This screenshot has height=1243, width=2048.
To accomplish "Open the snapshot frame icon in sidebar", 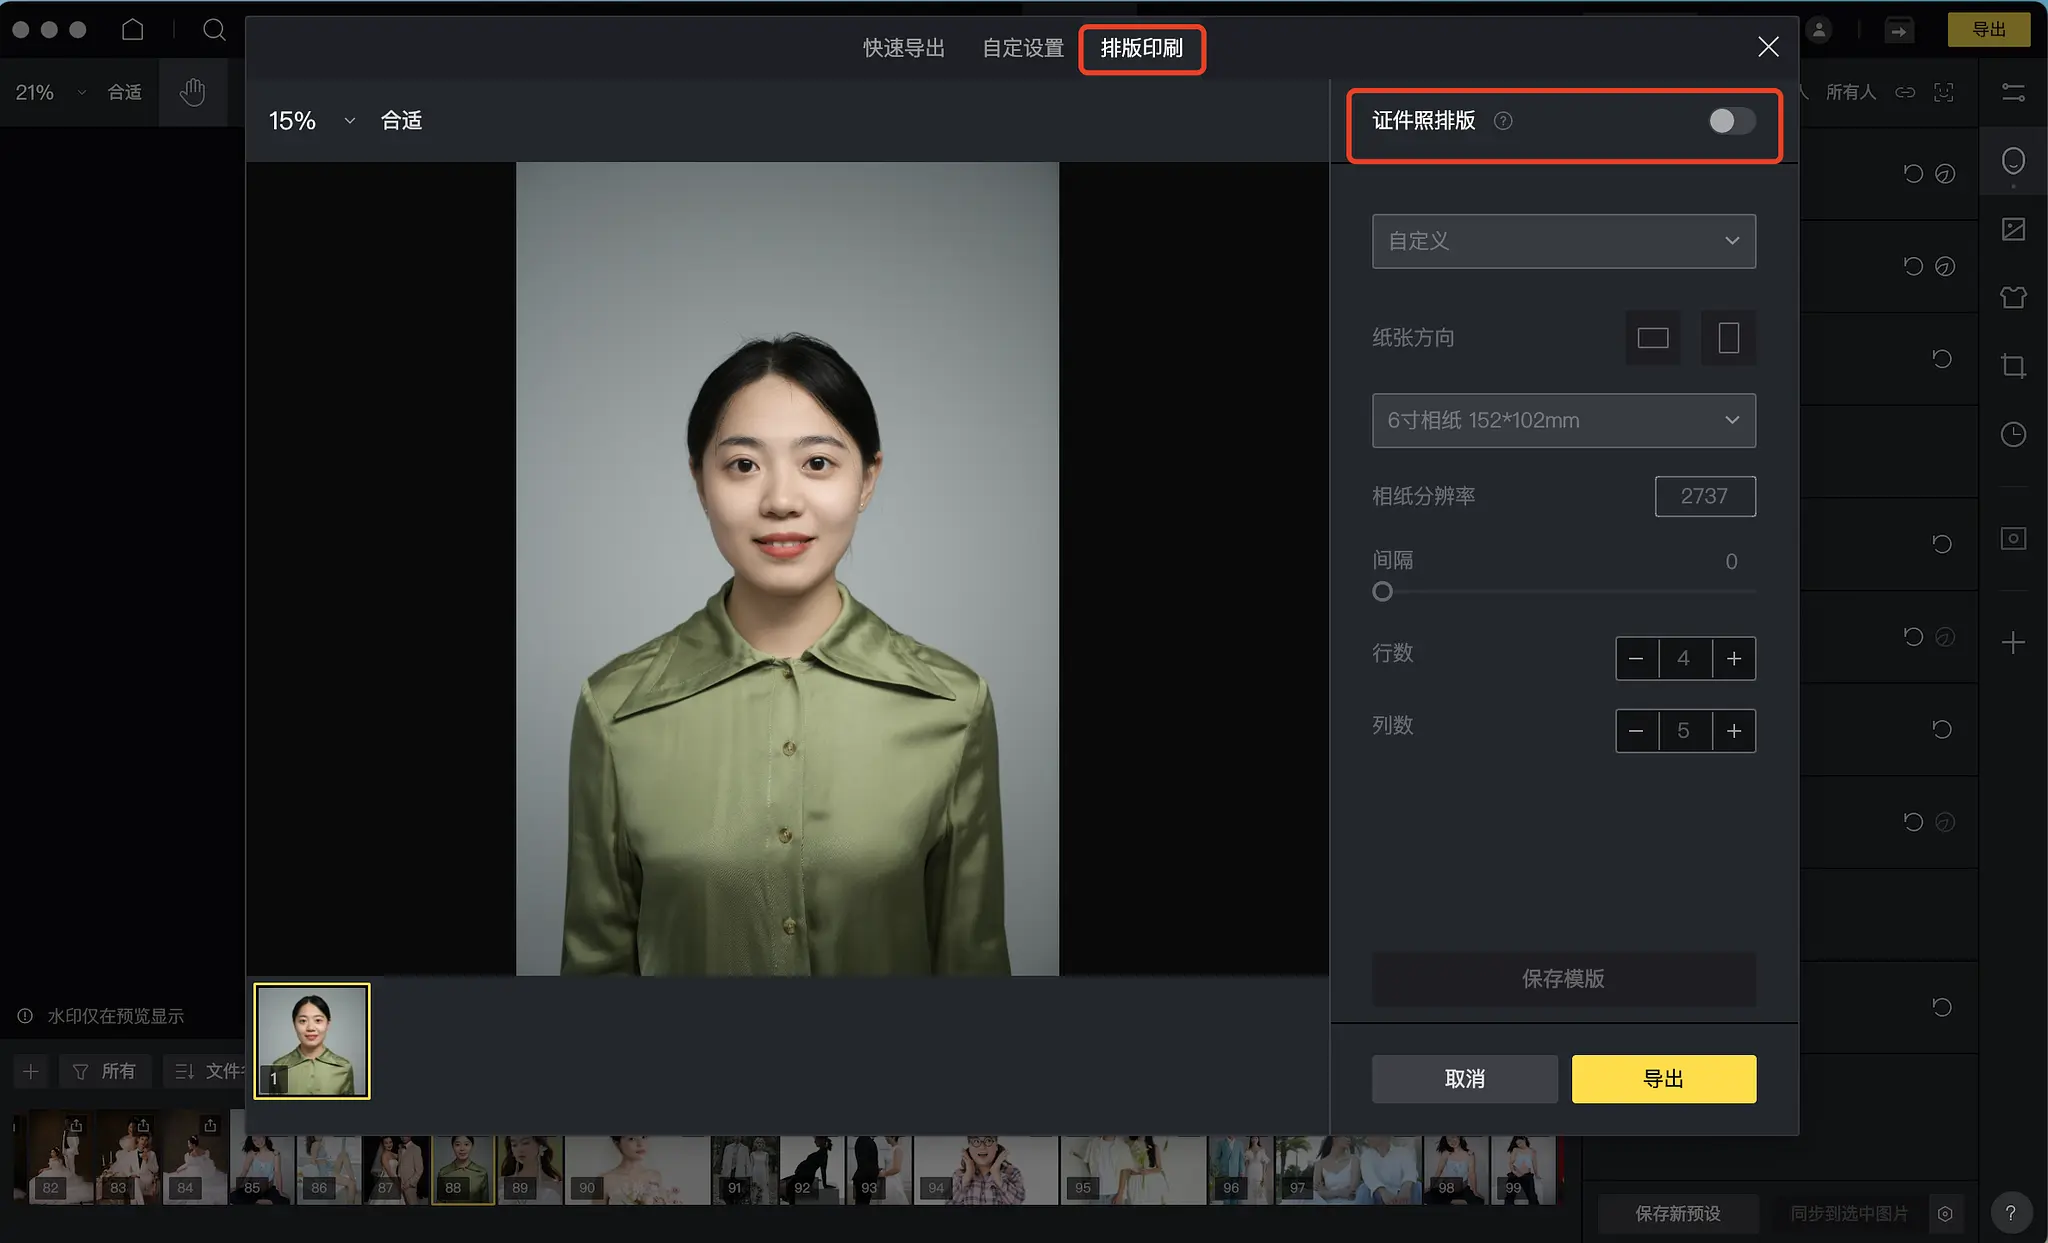I will point(2013,538).
